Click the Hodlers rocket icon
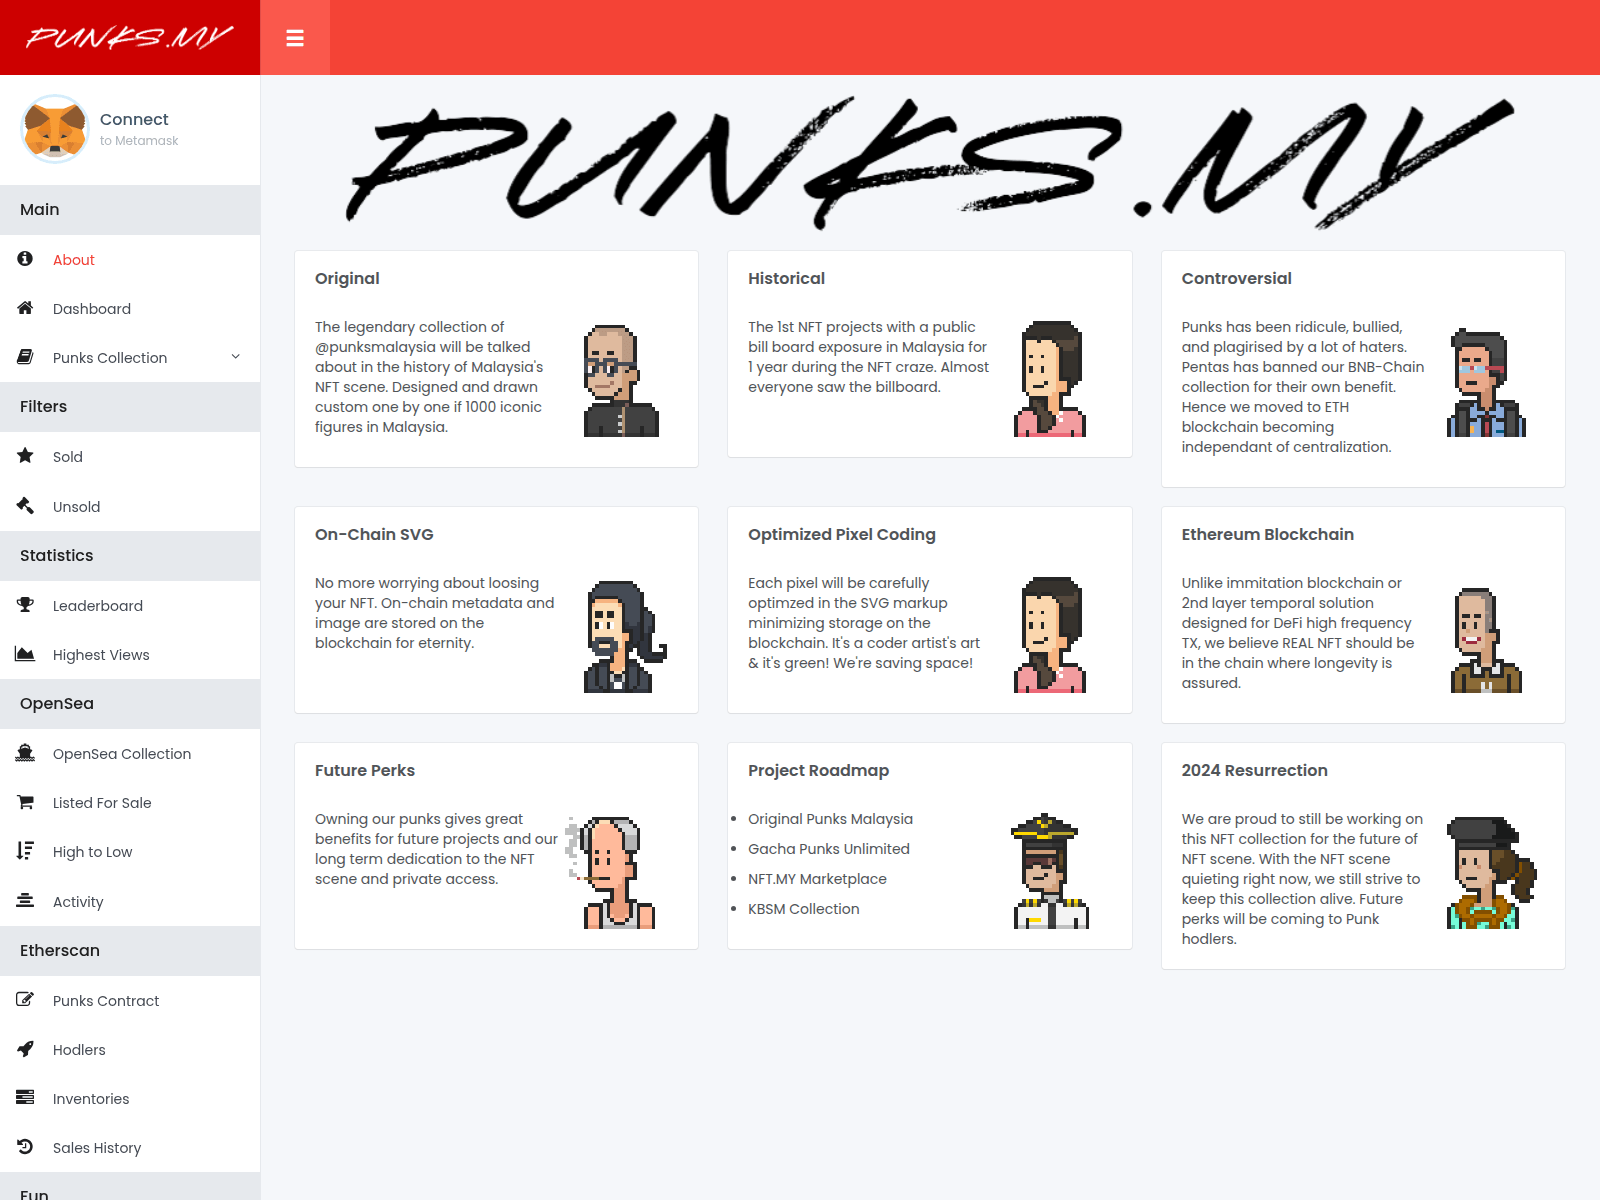This screenshot has height=1200, width=1600. point(25,1049)
